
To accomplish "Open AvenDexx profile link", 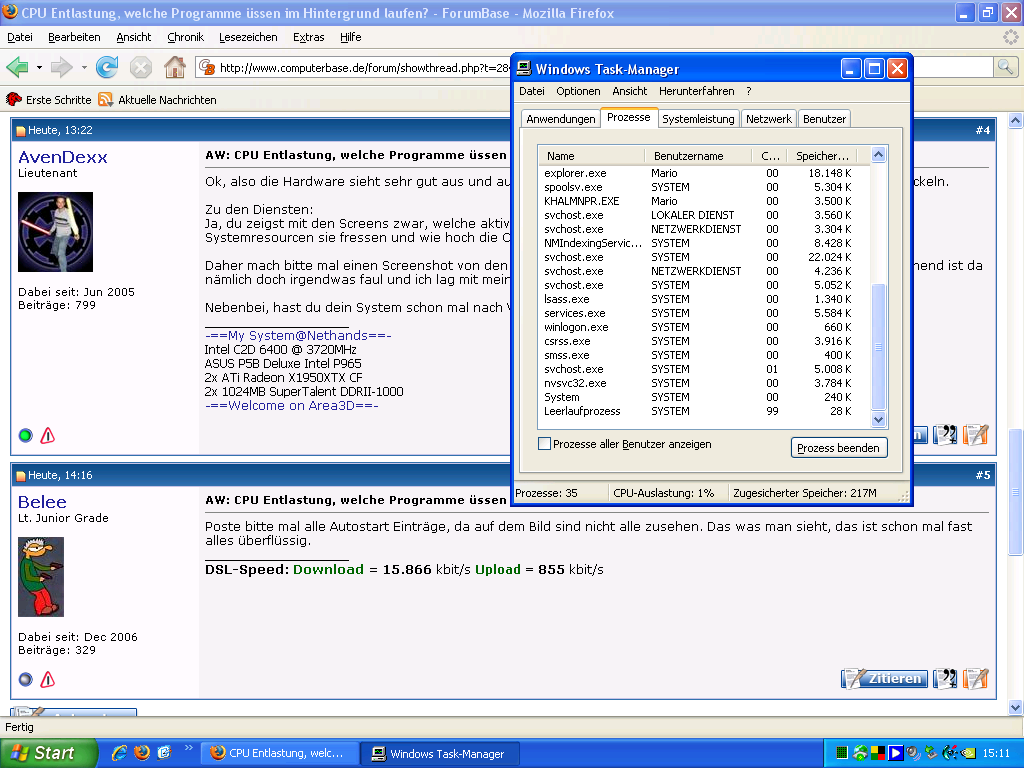I will (x=63, y=157).
